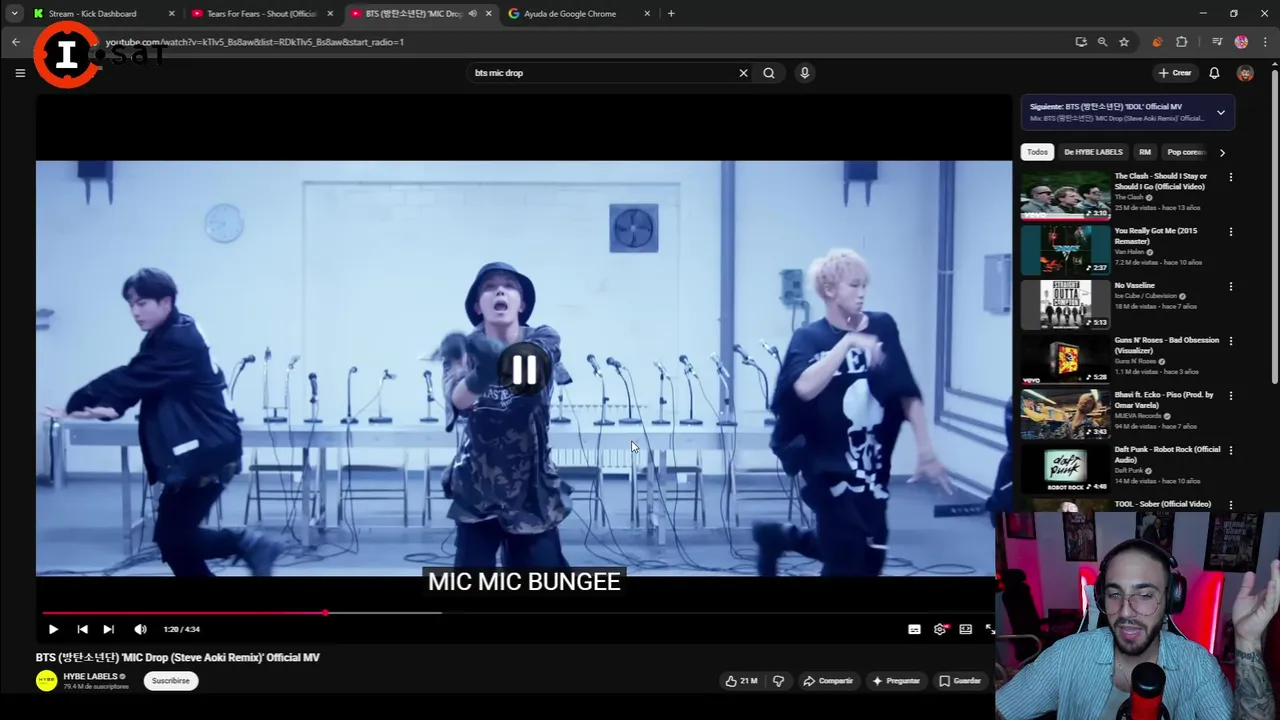Dislike the video with thumbs down
Image resolution: width=1280 pixels, height=720 pixels.
(x=778, y=681)
